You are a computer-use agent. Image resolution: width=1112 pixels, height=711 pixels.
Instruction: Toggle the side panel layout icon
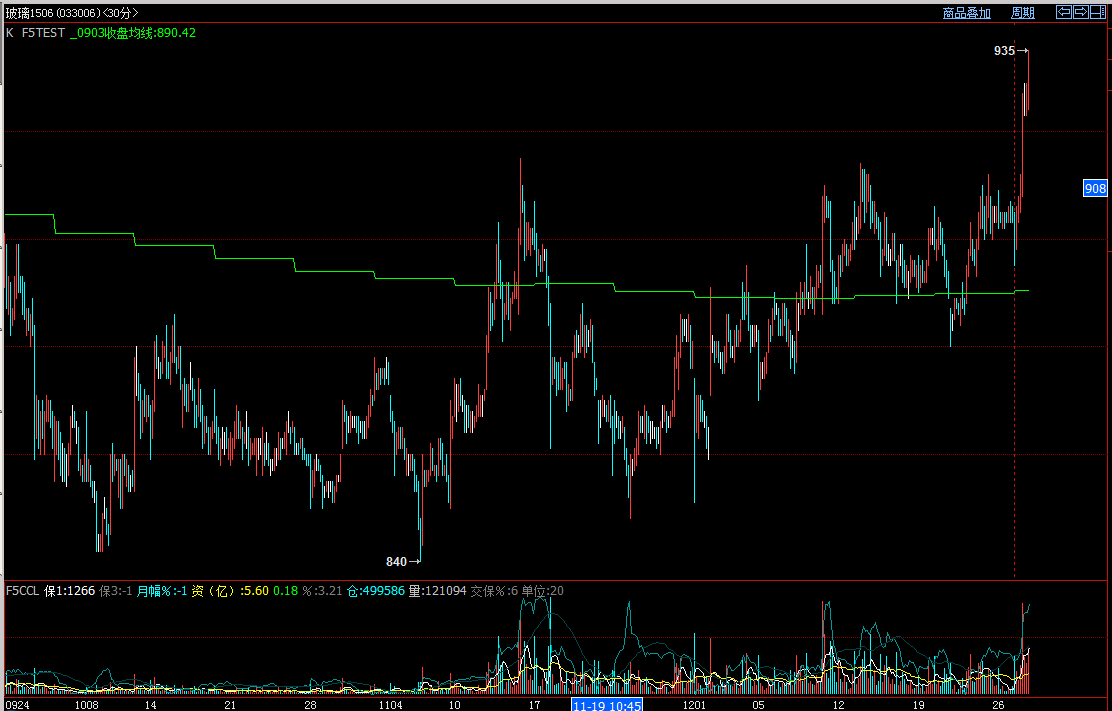[x=1098, y=12]
